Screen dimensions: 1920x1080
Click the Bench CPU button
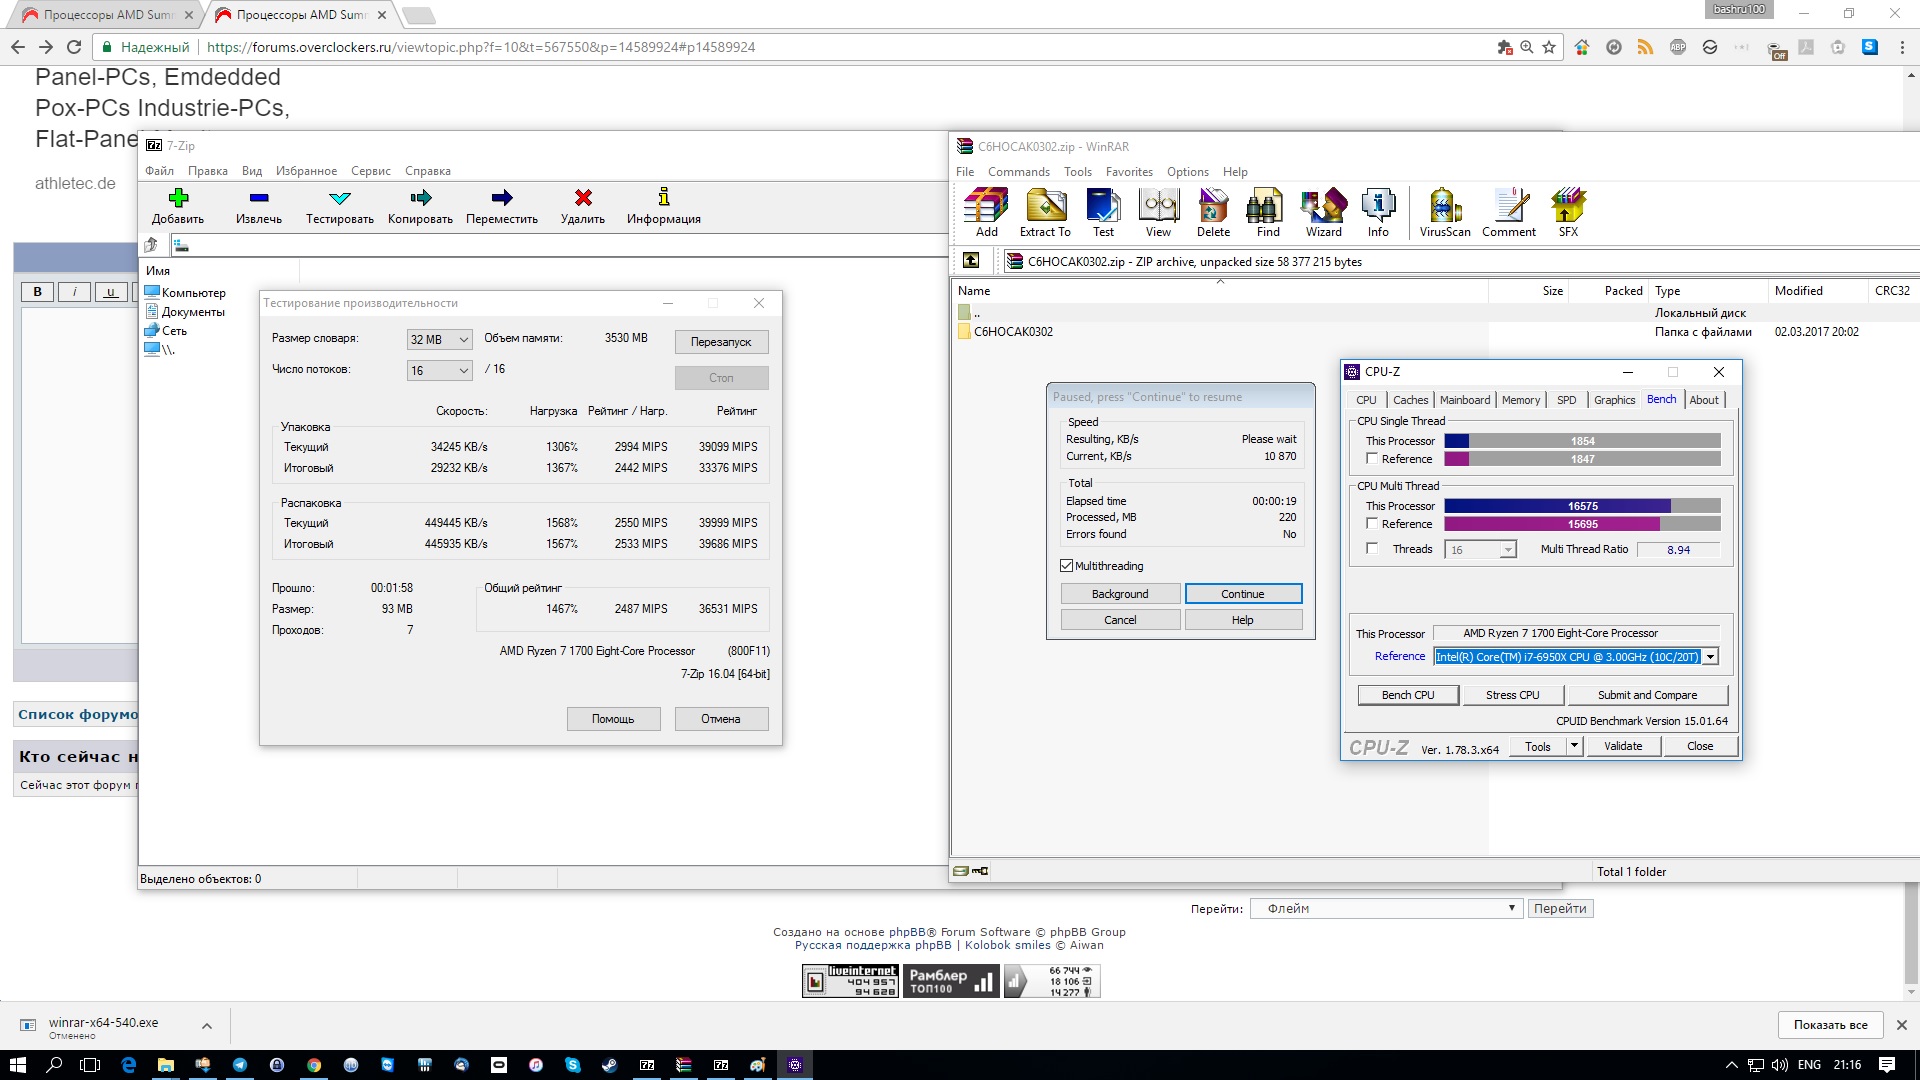(1407, 695)
